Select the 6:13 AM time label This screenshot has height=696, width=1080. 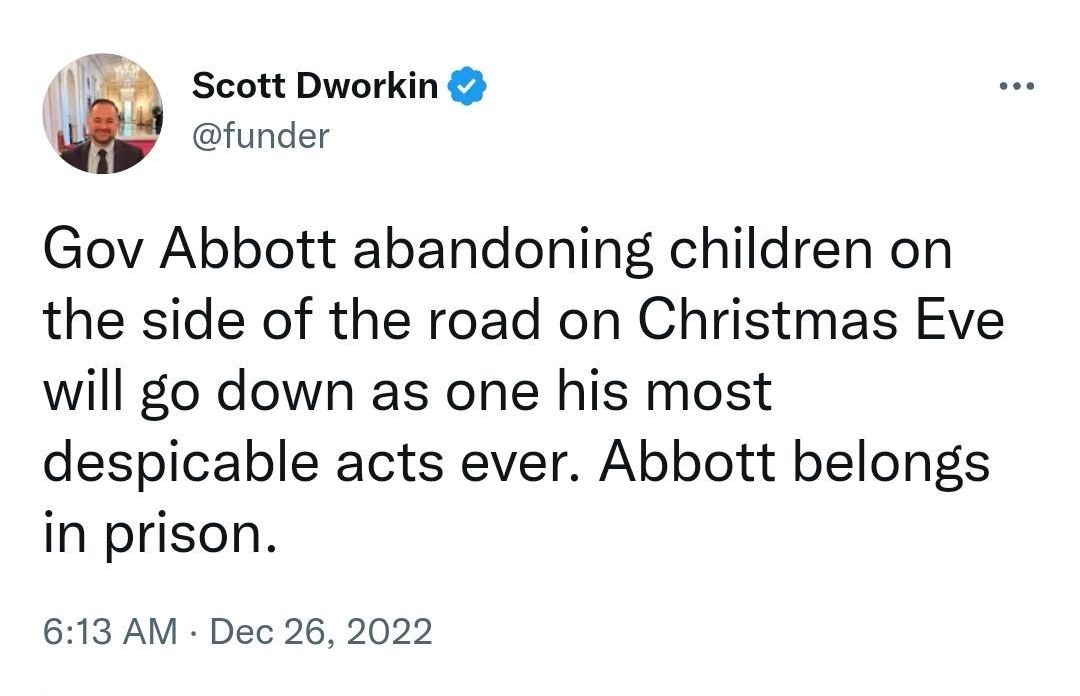(110, 630)
